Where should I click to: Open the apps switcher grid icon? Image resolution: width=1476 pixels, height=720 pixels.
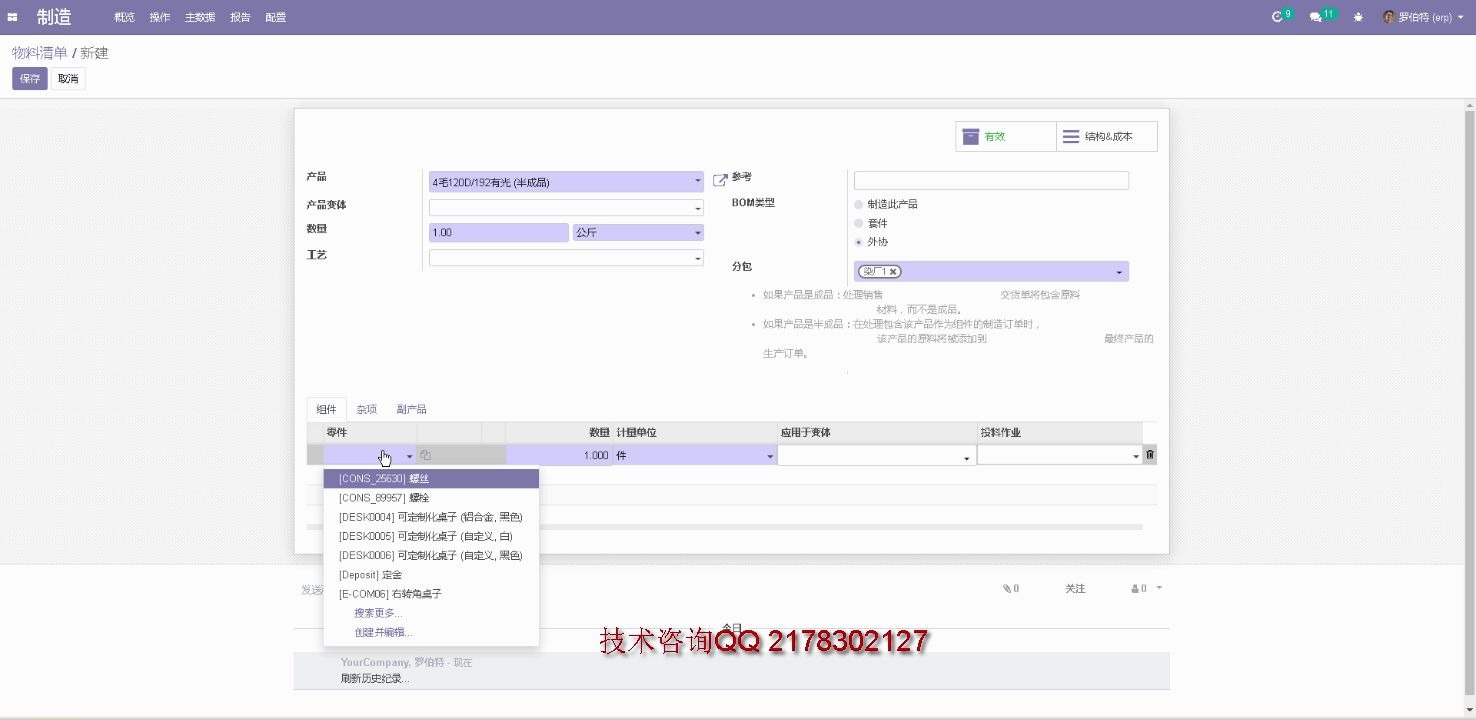(x=12, y=16)
